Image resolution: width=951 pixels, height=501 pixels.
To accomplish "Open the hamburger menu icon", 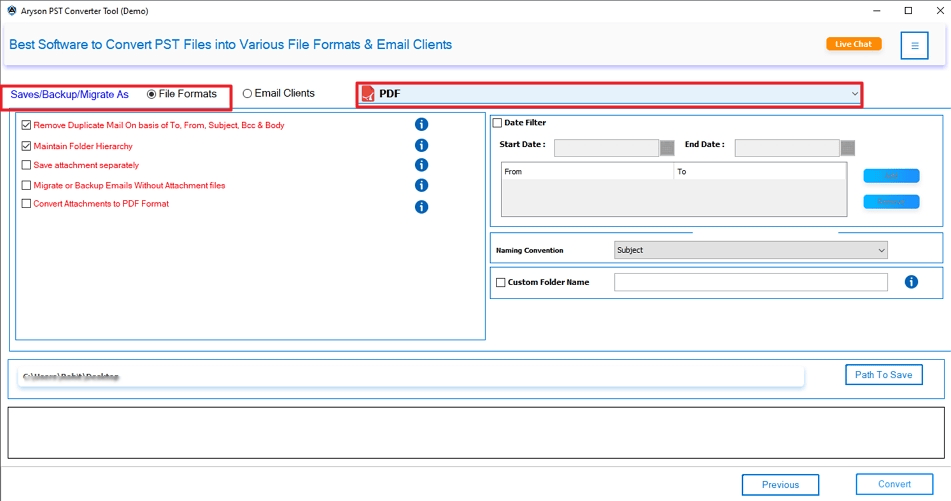I will (914, 45).
